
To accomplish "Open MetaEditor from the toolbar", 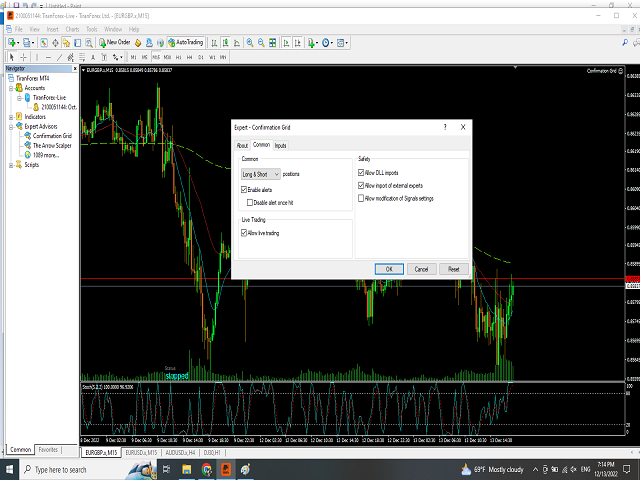I will 138,42.
